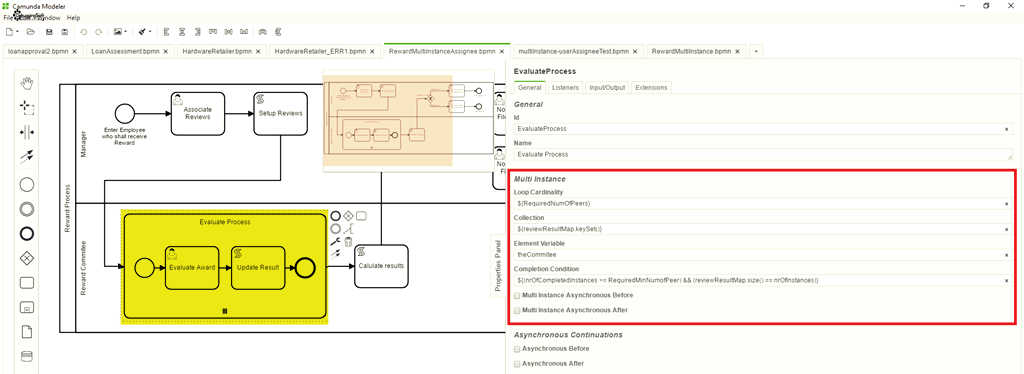Clear the Loop Cardinality field value
Image resolution: width=1024 pixels, height=374 pixels.
point(1006,204)
